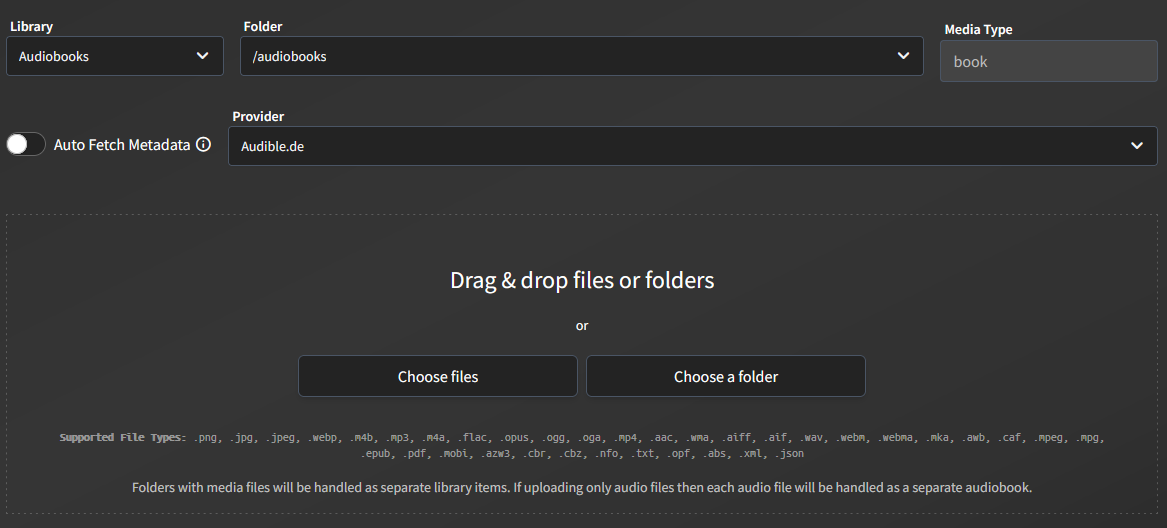Click the chevron arrow in Provider dropdown
The height and width of the screenshot is (528, 1167).
pos(1137,146)
